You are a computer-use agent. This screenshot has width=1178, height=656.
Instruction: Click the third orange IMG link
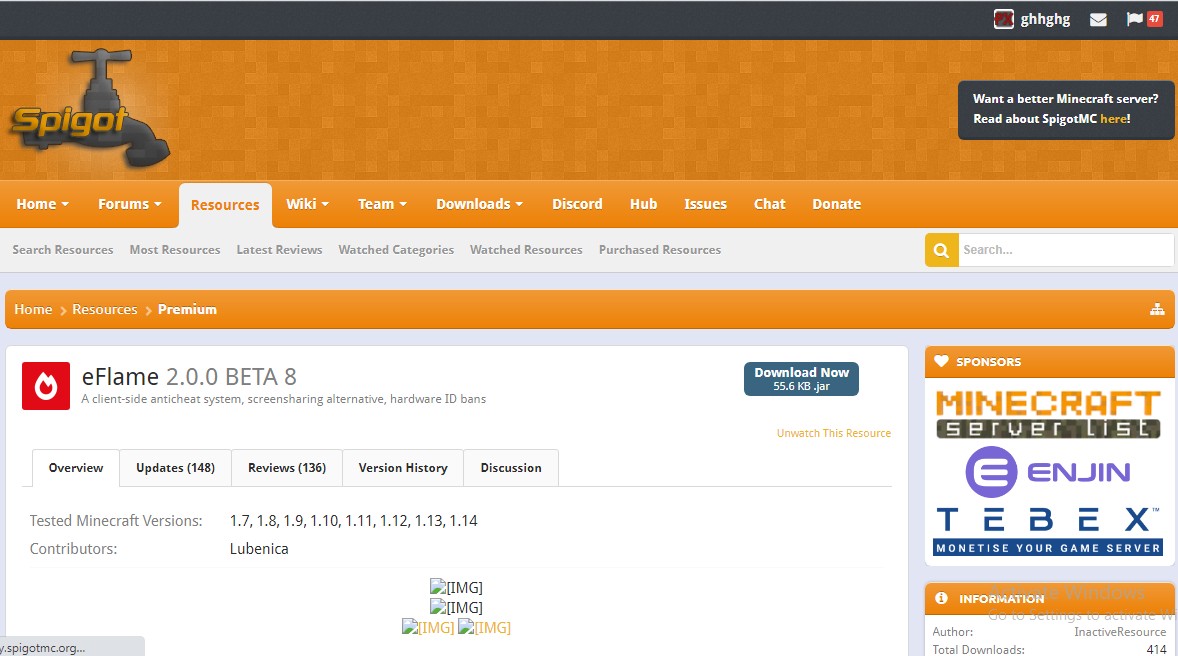[x=428, y=627]
